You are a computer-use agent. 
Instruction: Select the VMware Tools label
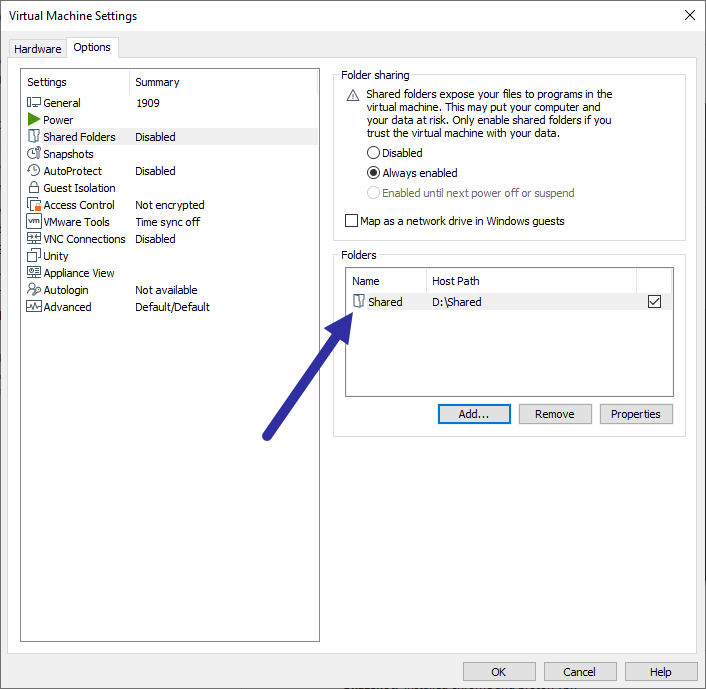click(77, 222)
